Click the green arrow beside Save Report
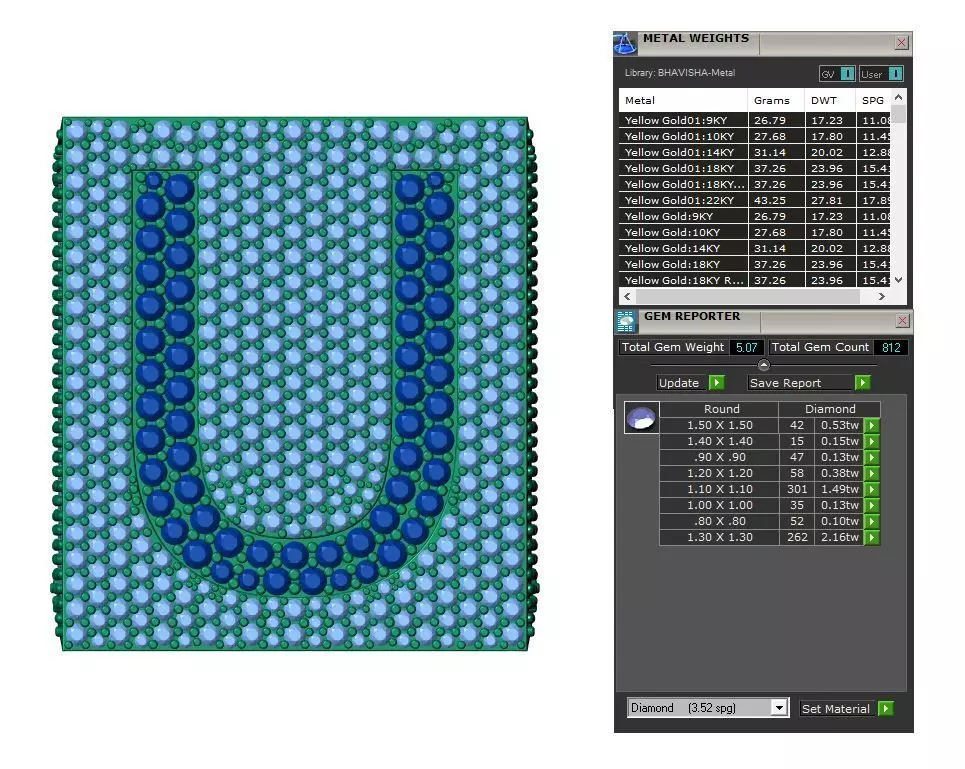This screenshot has height=769, width=965. 863,383
